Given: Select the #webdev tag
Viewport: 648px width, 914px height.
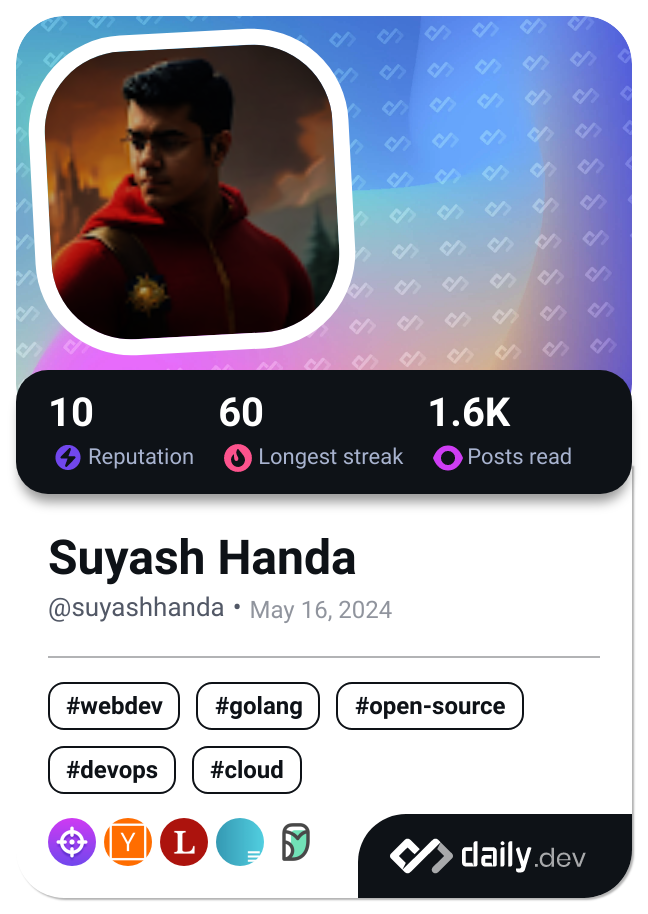Looking at the screenshot, I should [x=114, y=706].
